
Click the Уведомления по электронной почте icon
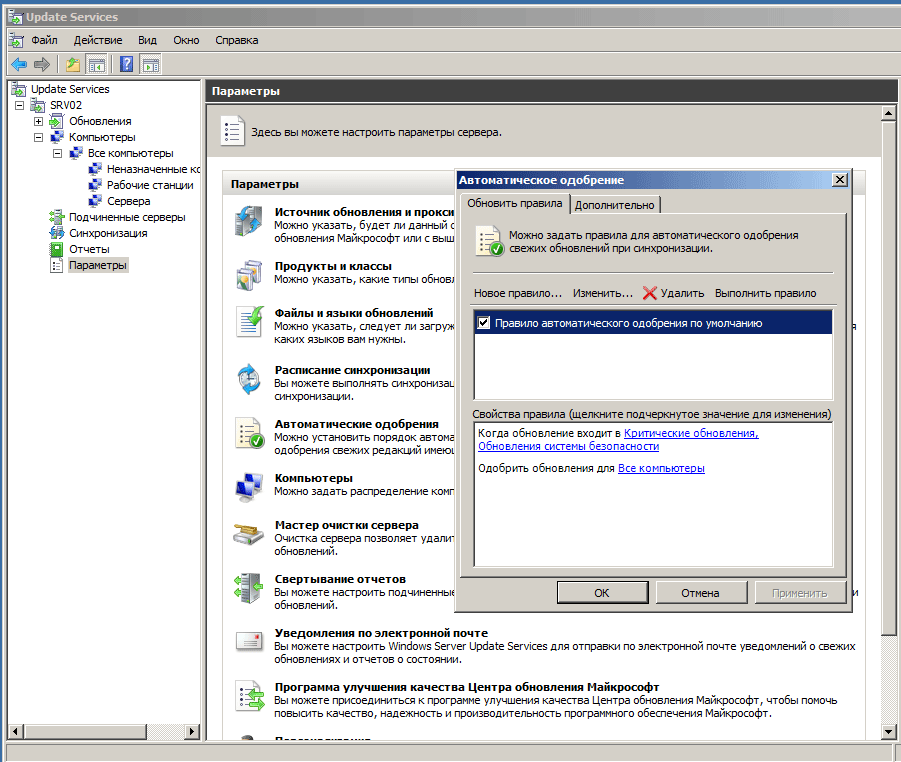point(248,641)
